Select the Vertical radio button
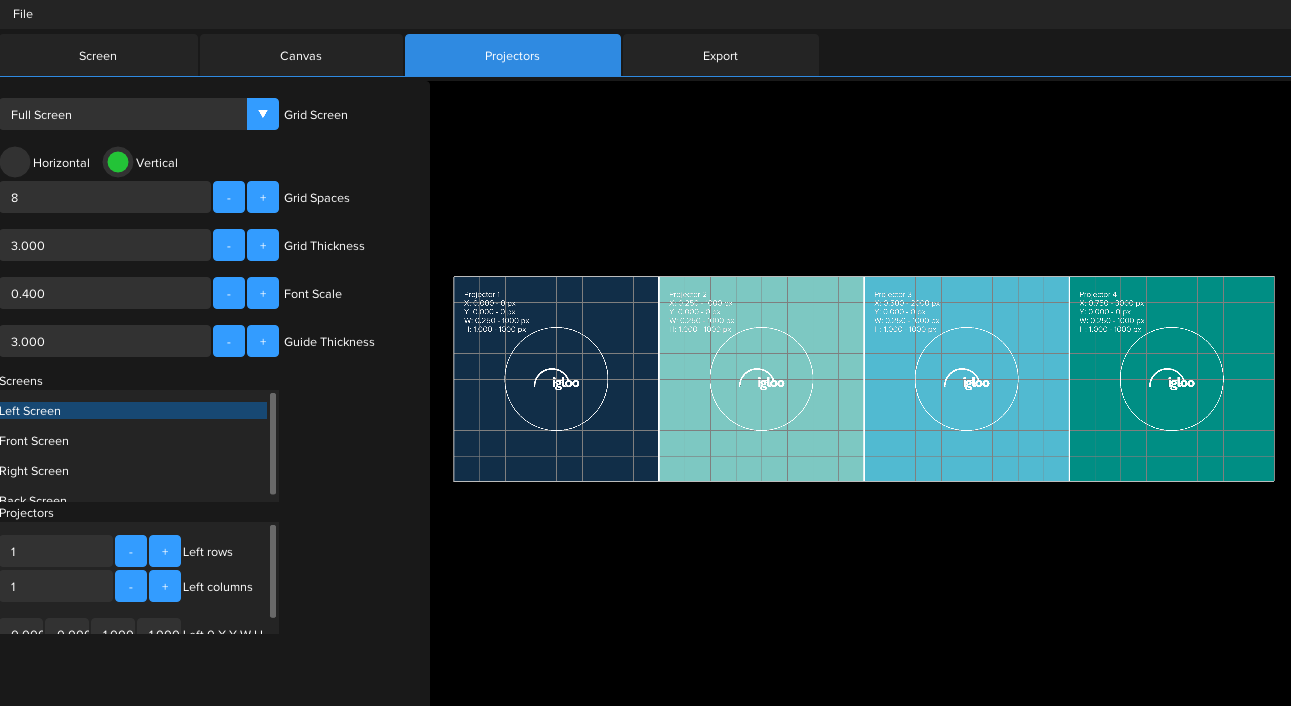The width and height of the screenshot is (1291, 706). 118,163
